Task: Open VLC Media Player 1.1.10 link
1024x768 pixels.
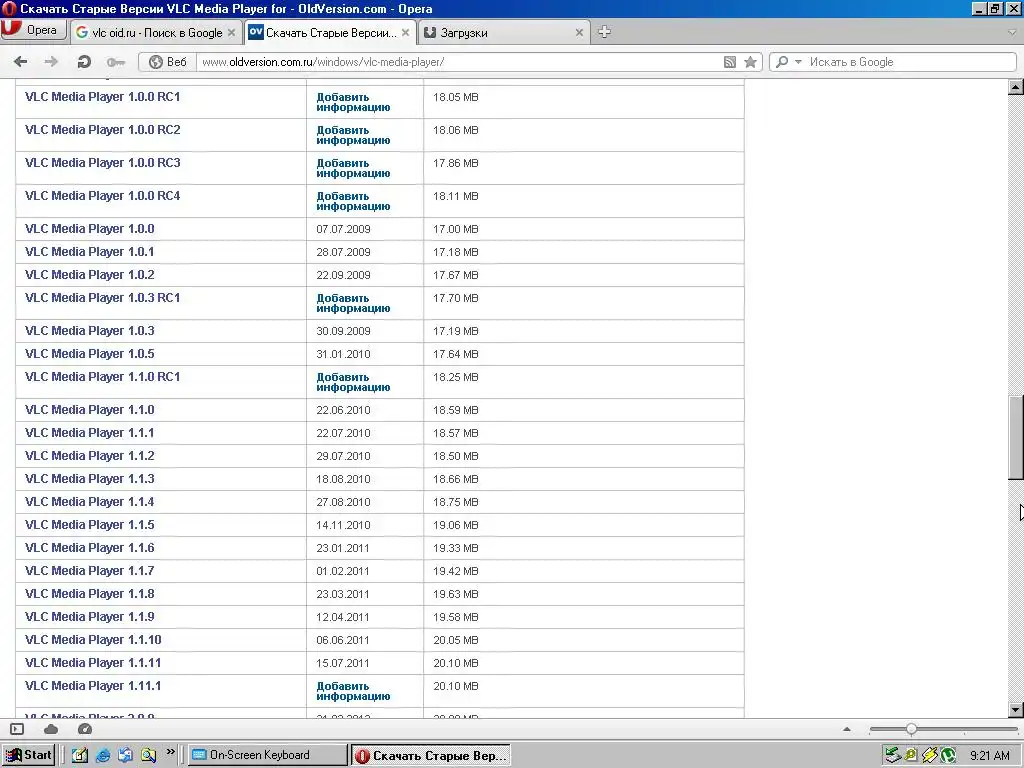Action: [x=93, y=639]
